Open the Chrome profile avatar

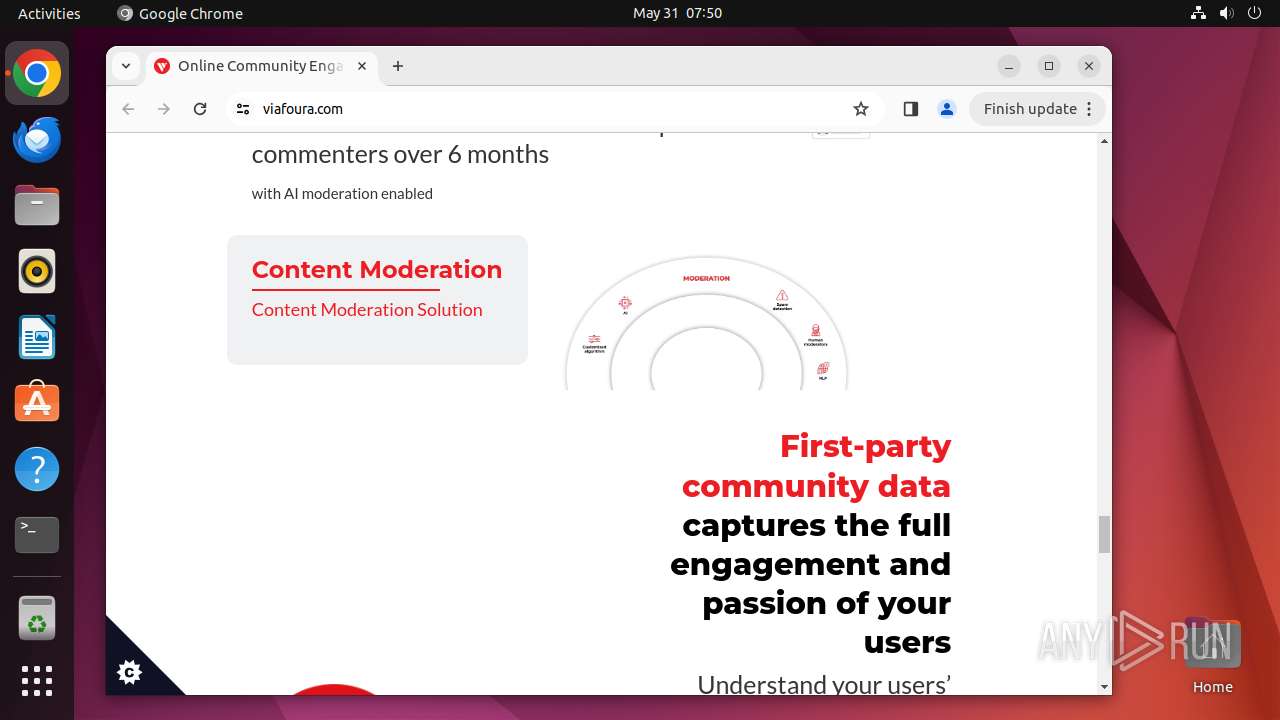coord(947,109)
